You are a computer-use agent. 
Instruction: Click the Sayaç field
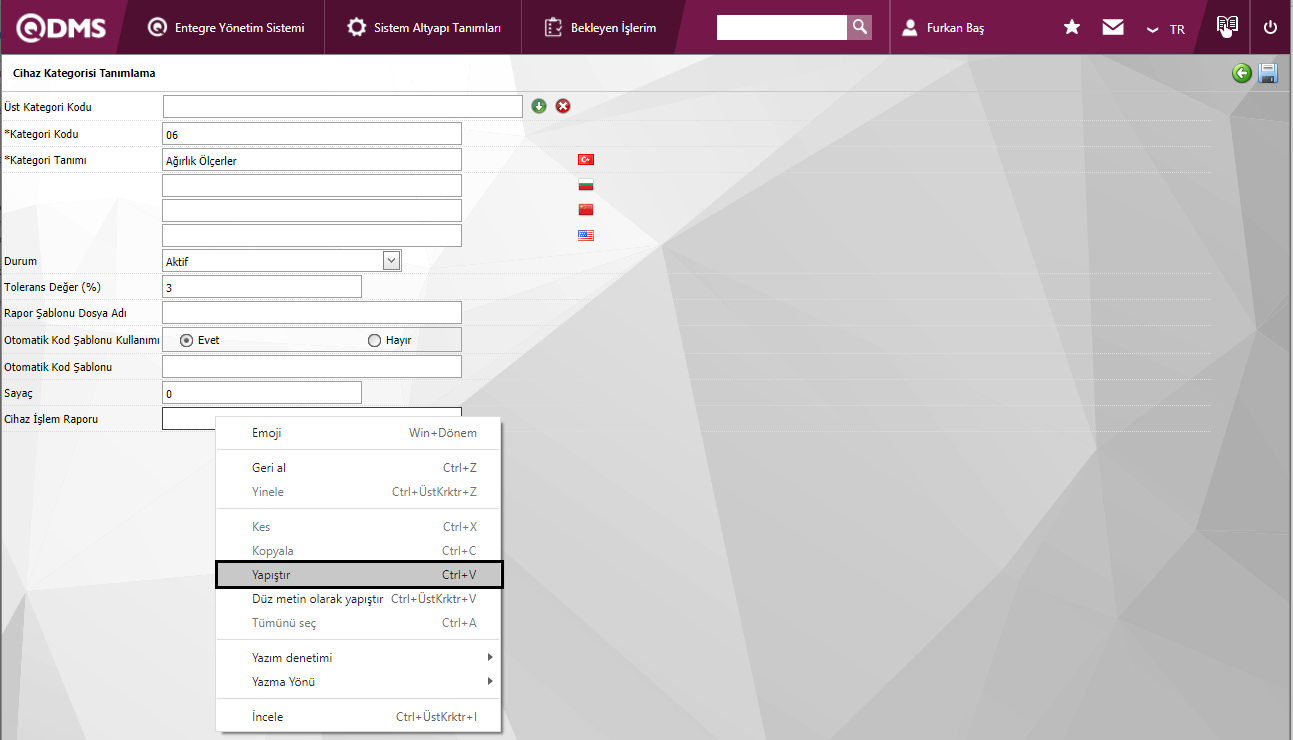tap(262, 393)
